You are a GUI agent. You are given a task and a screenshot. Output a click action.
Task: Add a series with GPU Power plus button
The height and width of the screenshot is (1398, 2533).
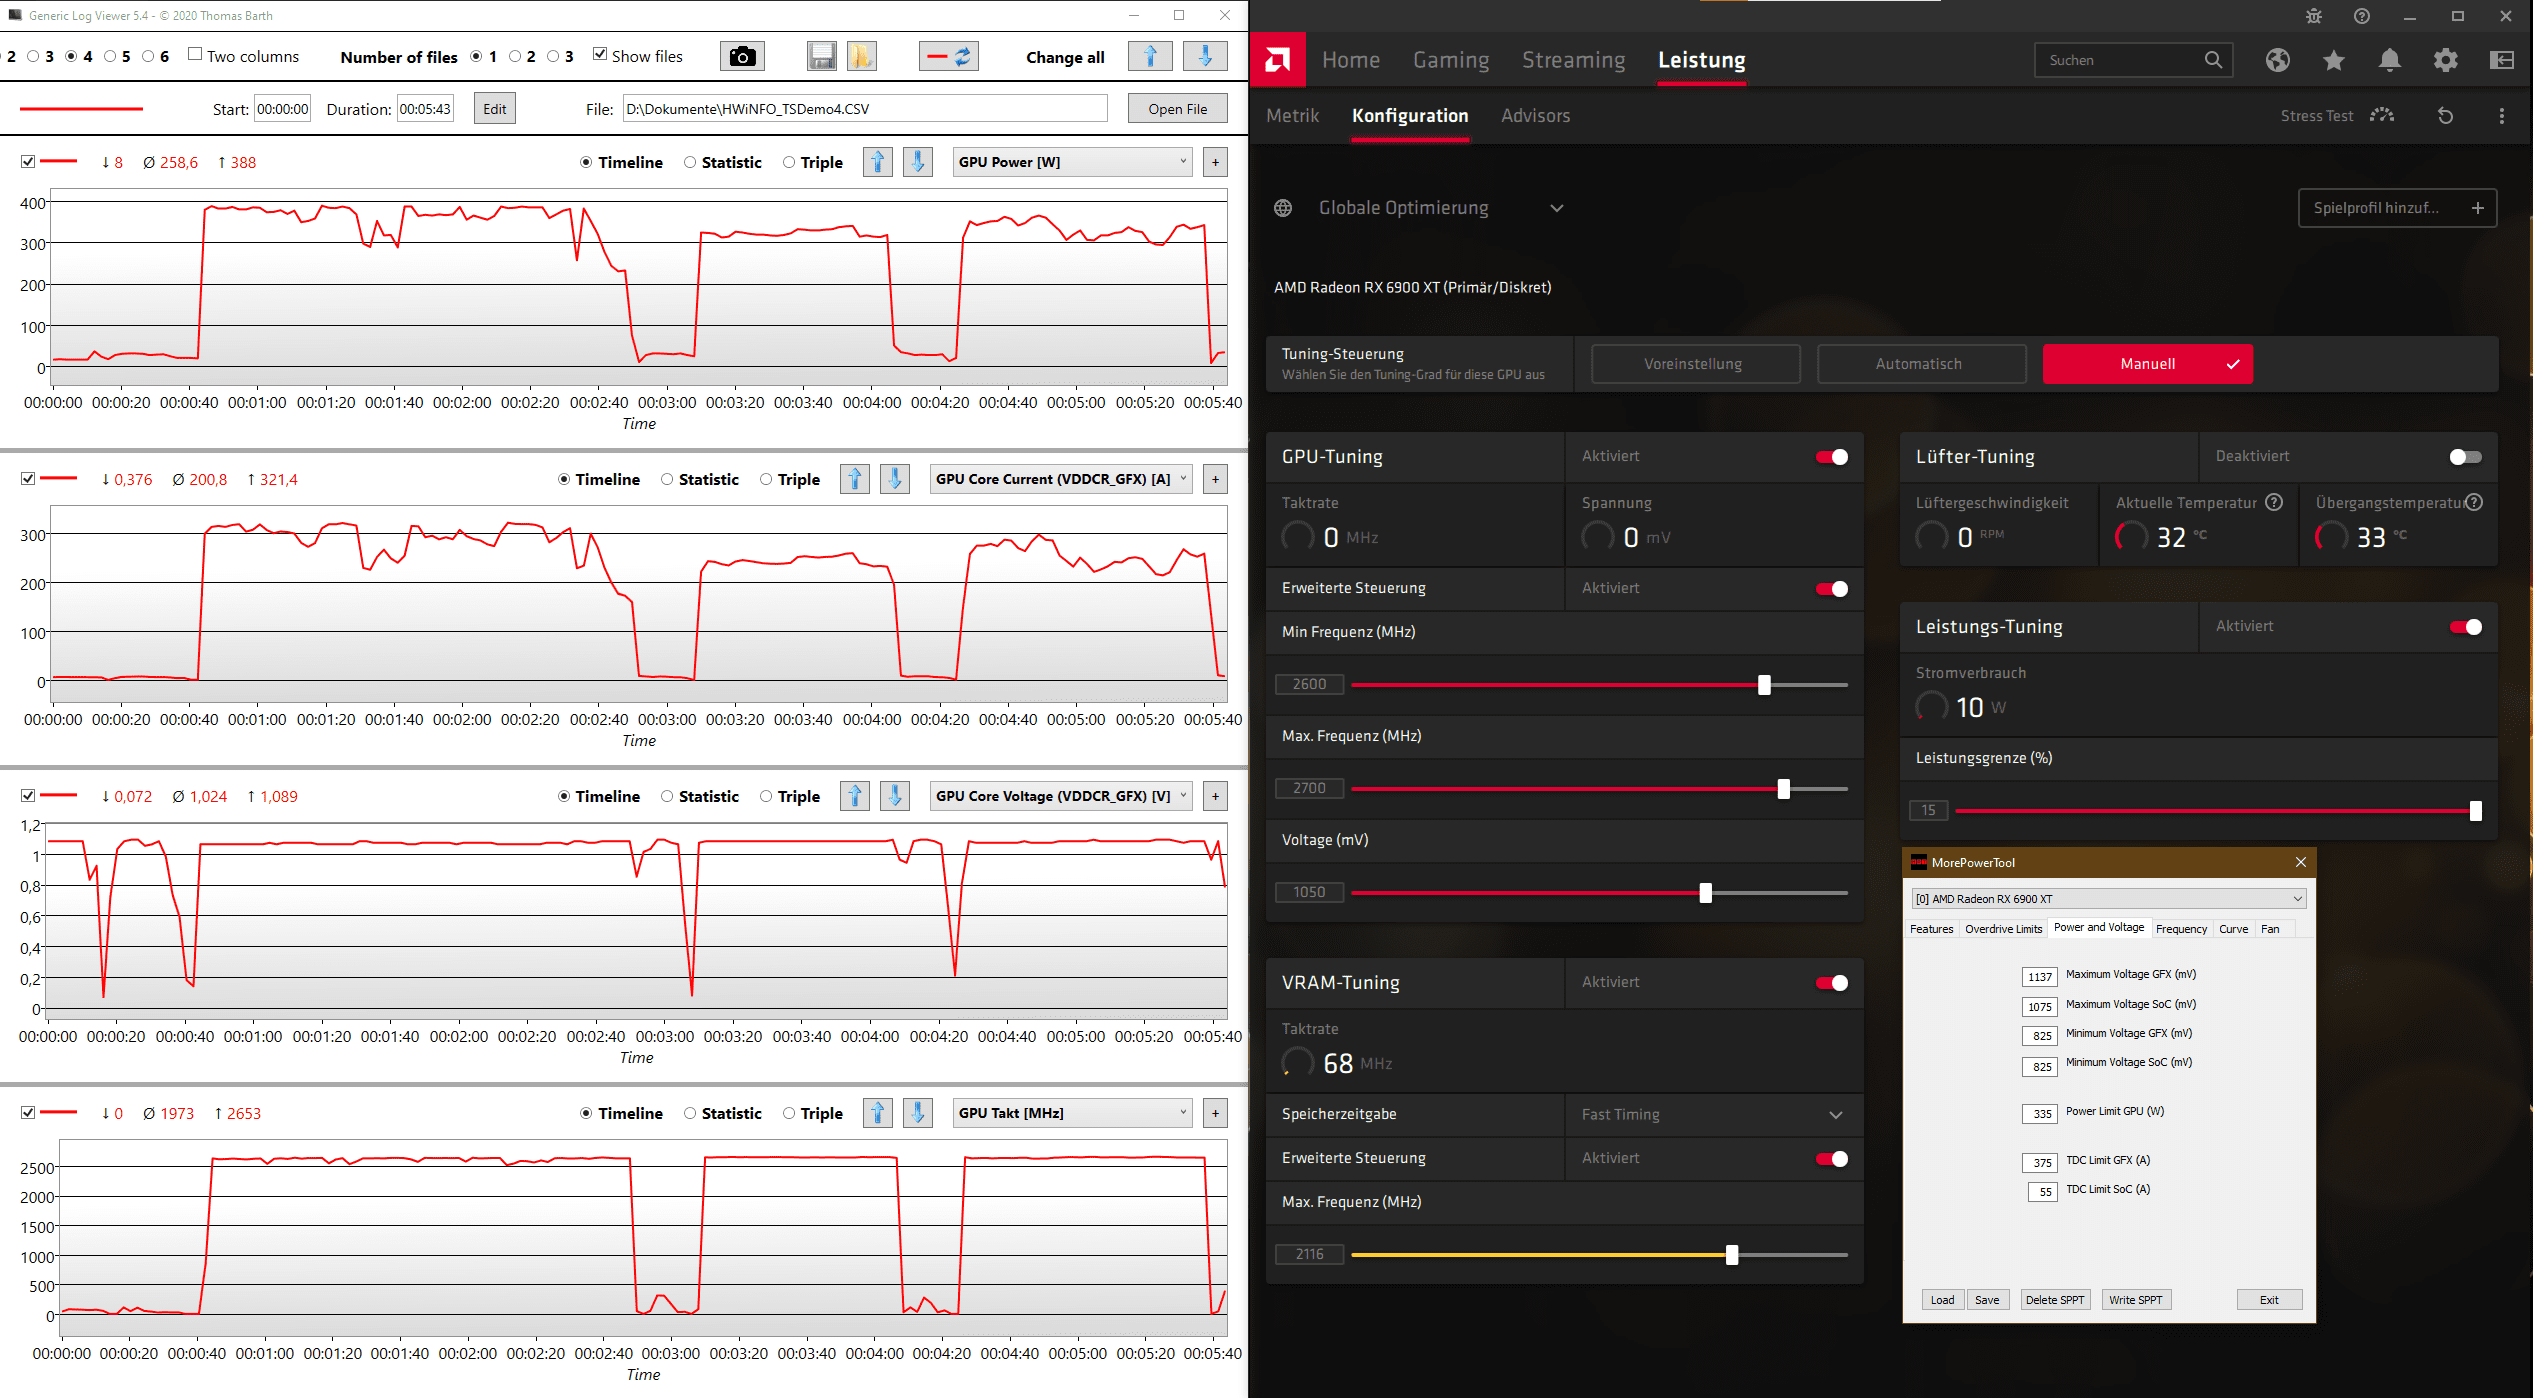1215,162
